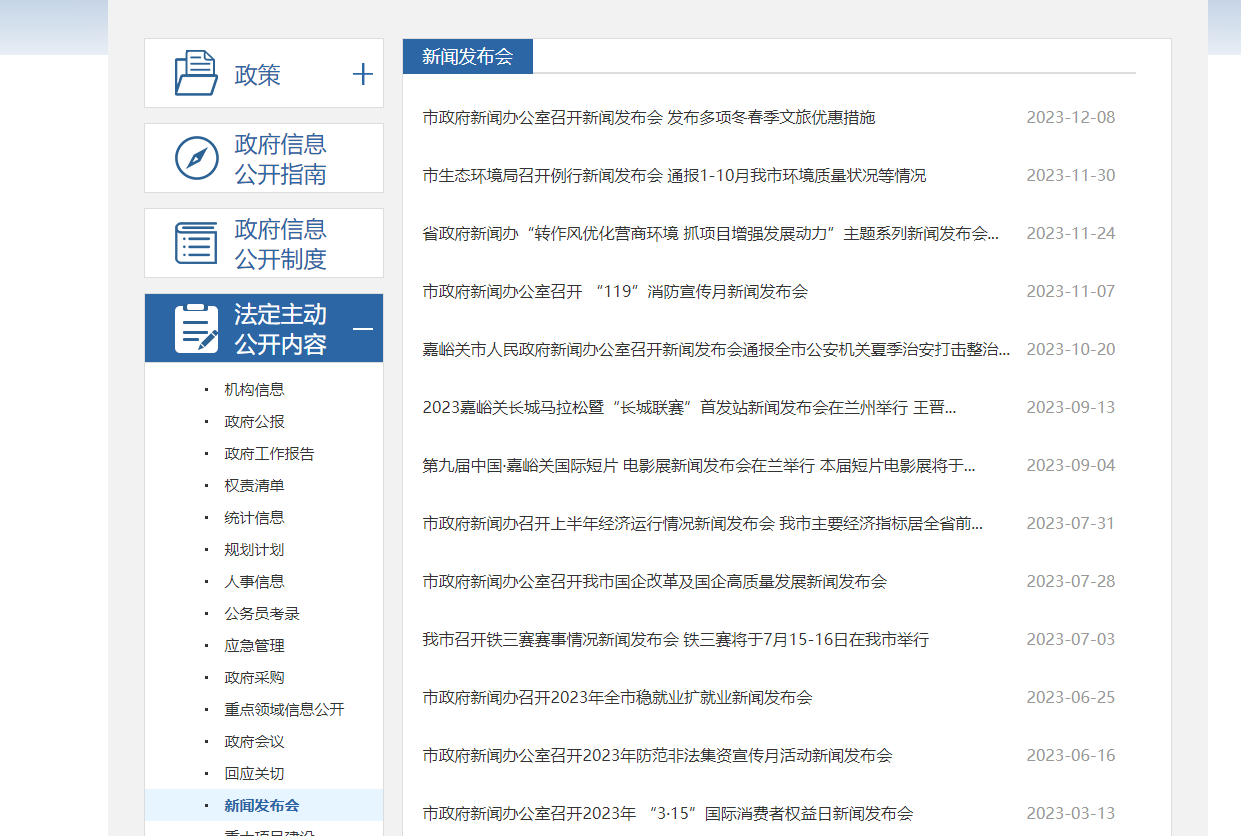The height and width of the screenshot is (836, 1241).
Task: Click the clipboard icon for 法定主动公开内容
Action: [196, 329]
